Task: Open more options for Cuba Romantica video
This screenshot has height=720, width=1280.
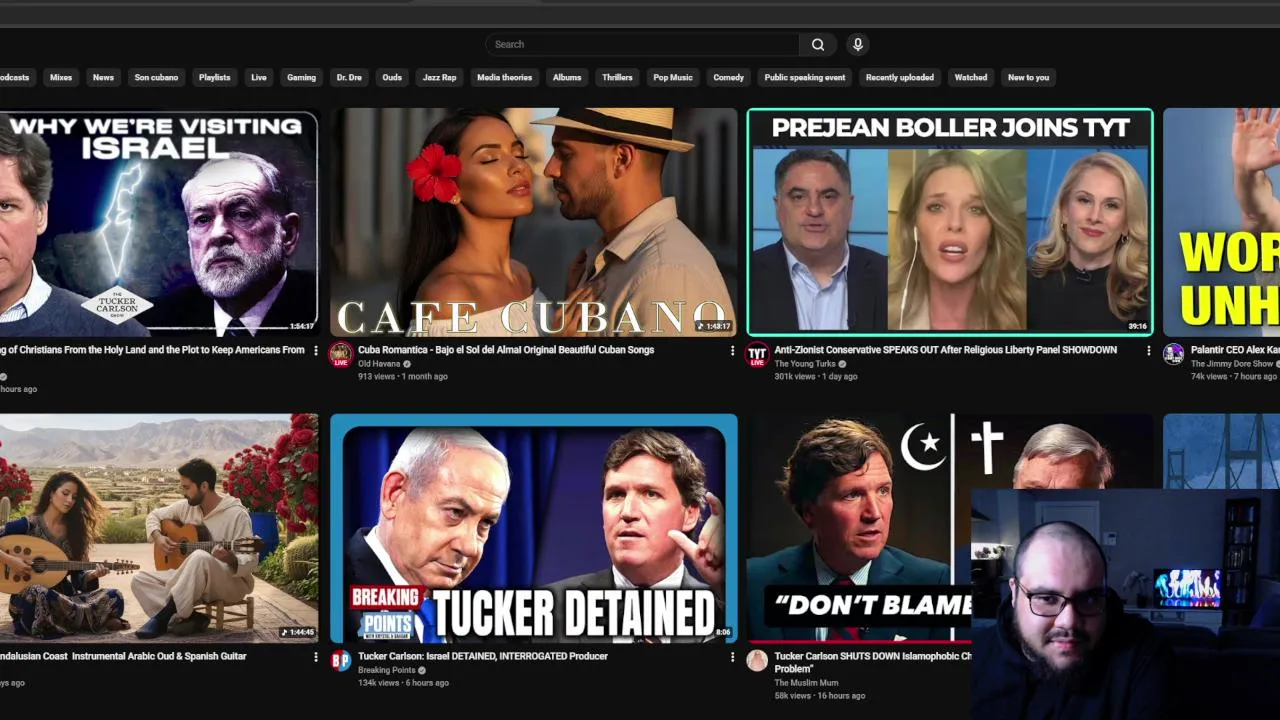Action: click(732, 351)
